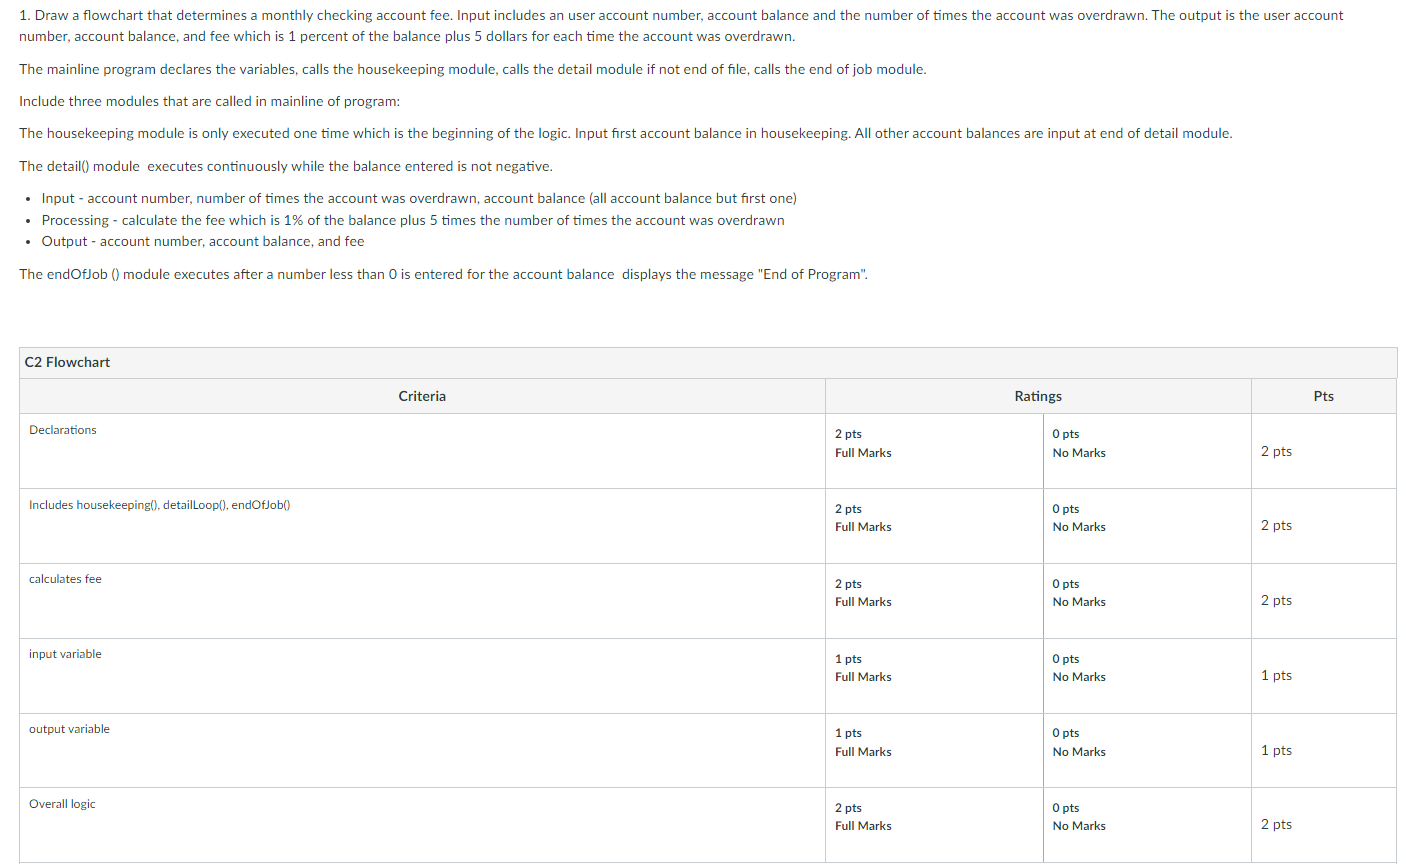Click the 'Include three modules' sentence

[209, 101]
